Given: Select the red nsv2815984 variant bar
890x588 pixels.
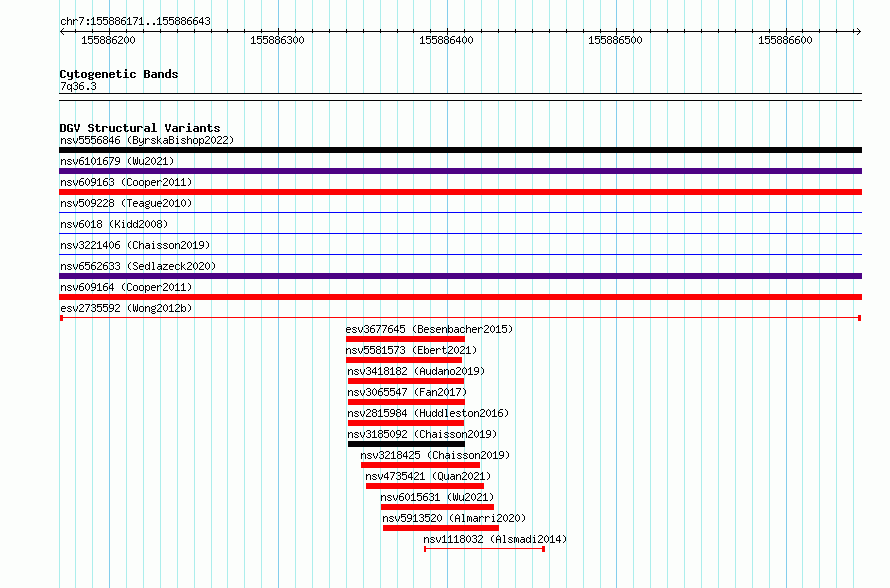Looking at the screenshot, I should [406, 423].
